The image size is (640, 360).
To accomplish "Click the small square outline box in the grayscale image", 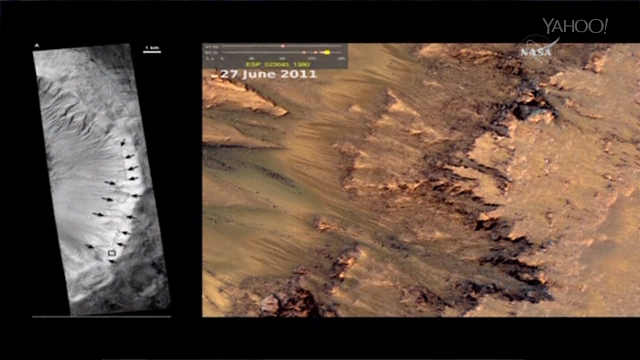I will (112, 253).
